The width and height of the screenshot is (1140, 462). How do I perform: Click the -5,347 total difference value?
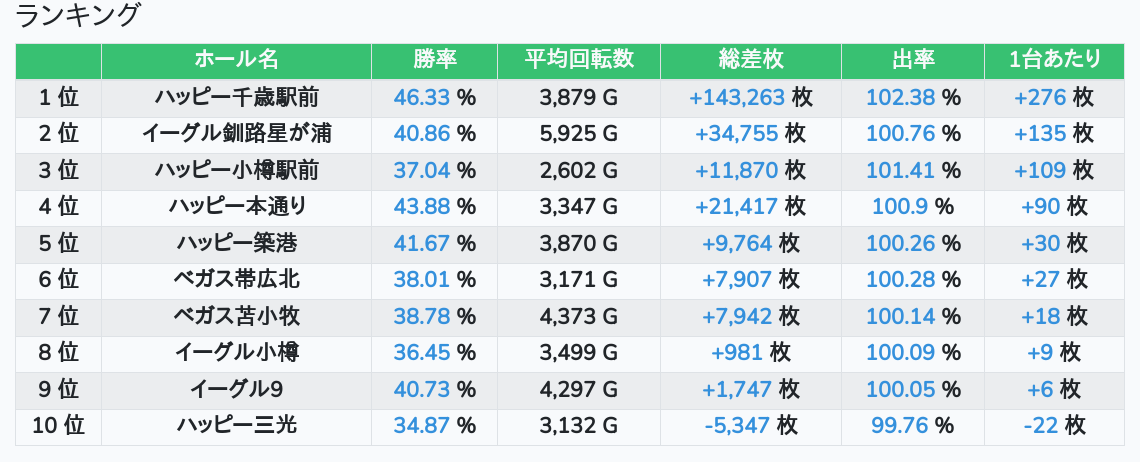[x=737, y=426]
